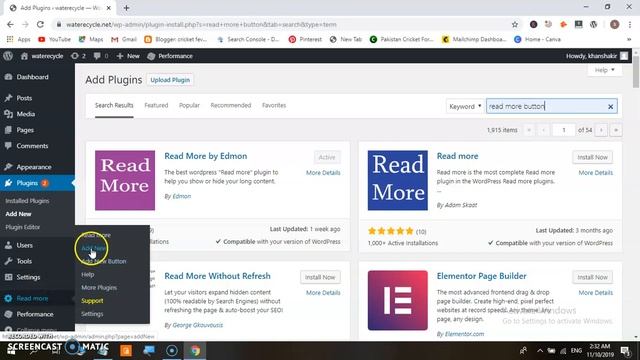Open Read More Without Refresh title
640x360 pixels.
[217, 276]
